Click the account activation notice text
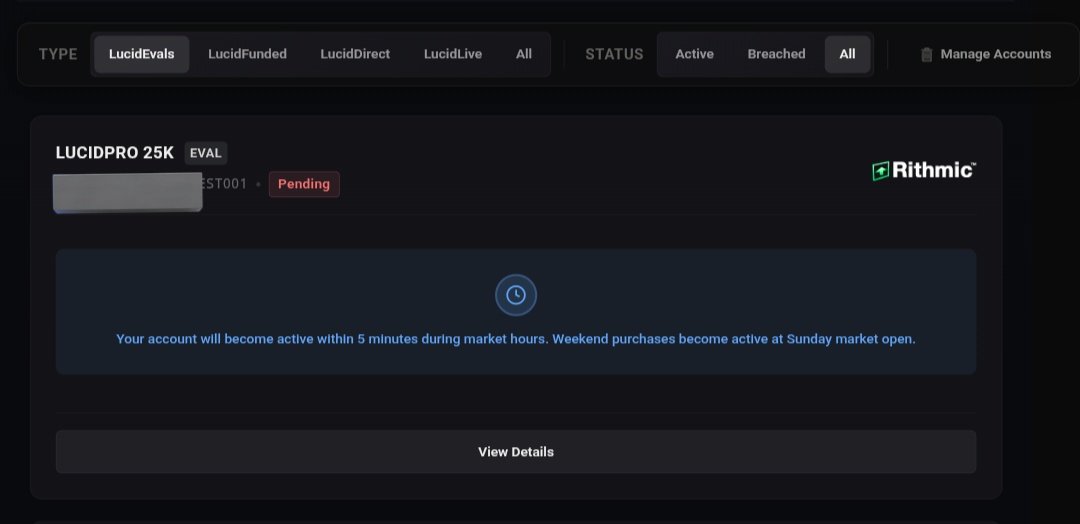Screen dimensions: 1080x524 (516, 339)
